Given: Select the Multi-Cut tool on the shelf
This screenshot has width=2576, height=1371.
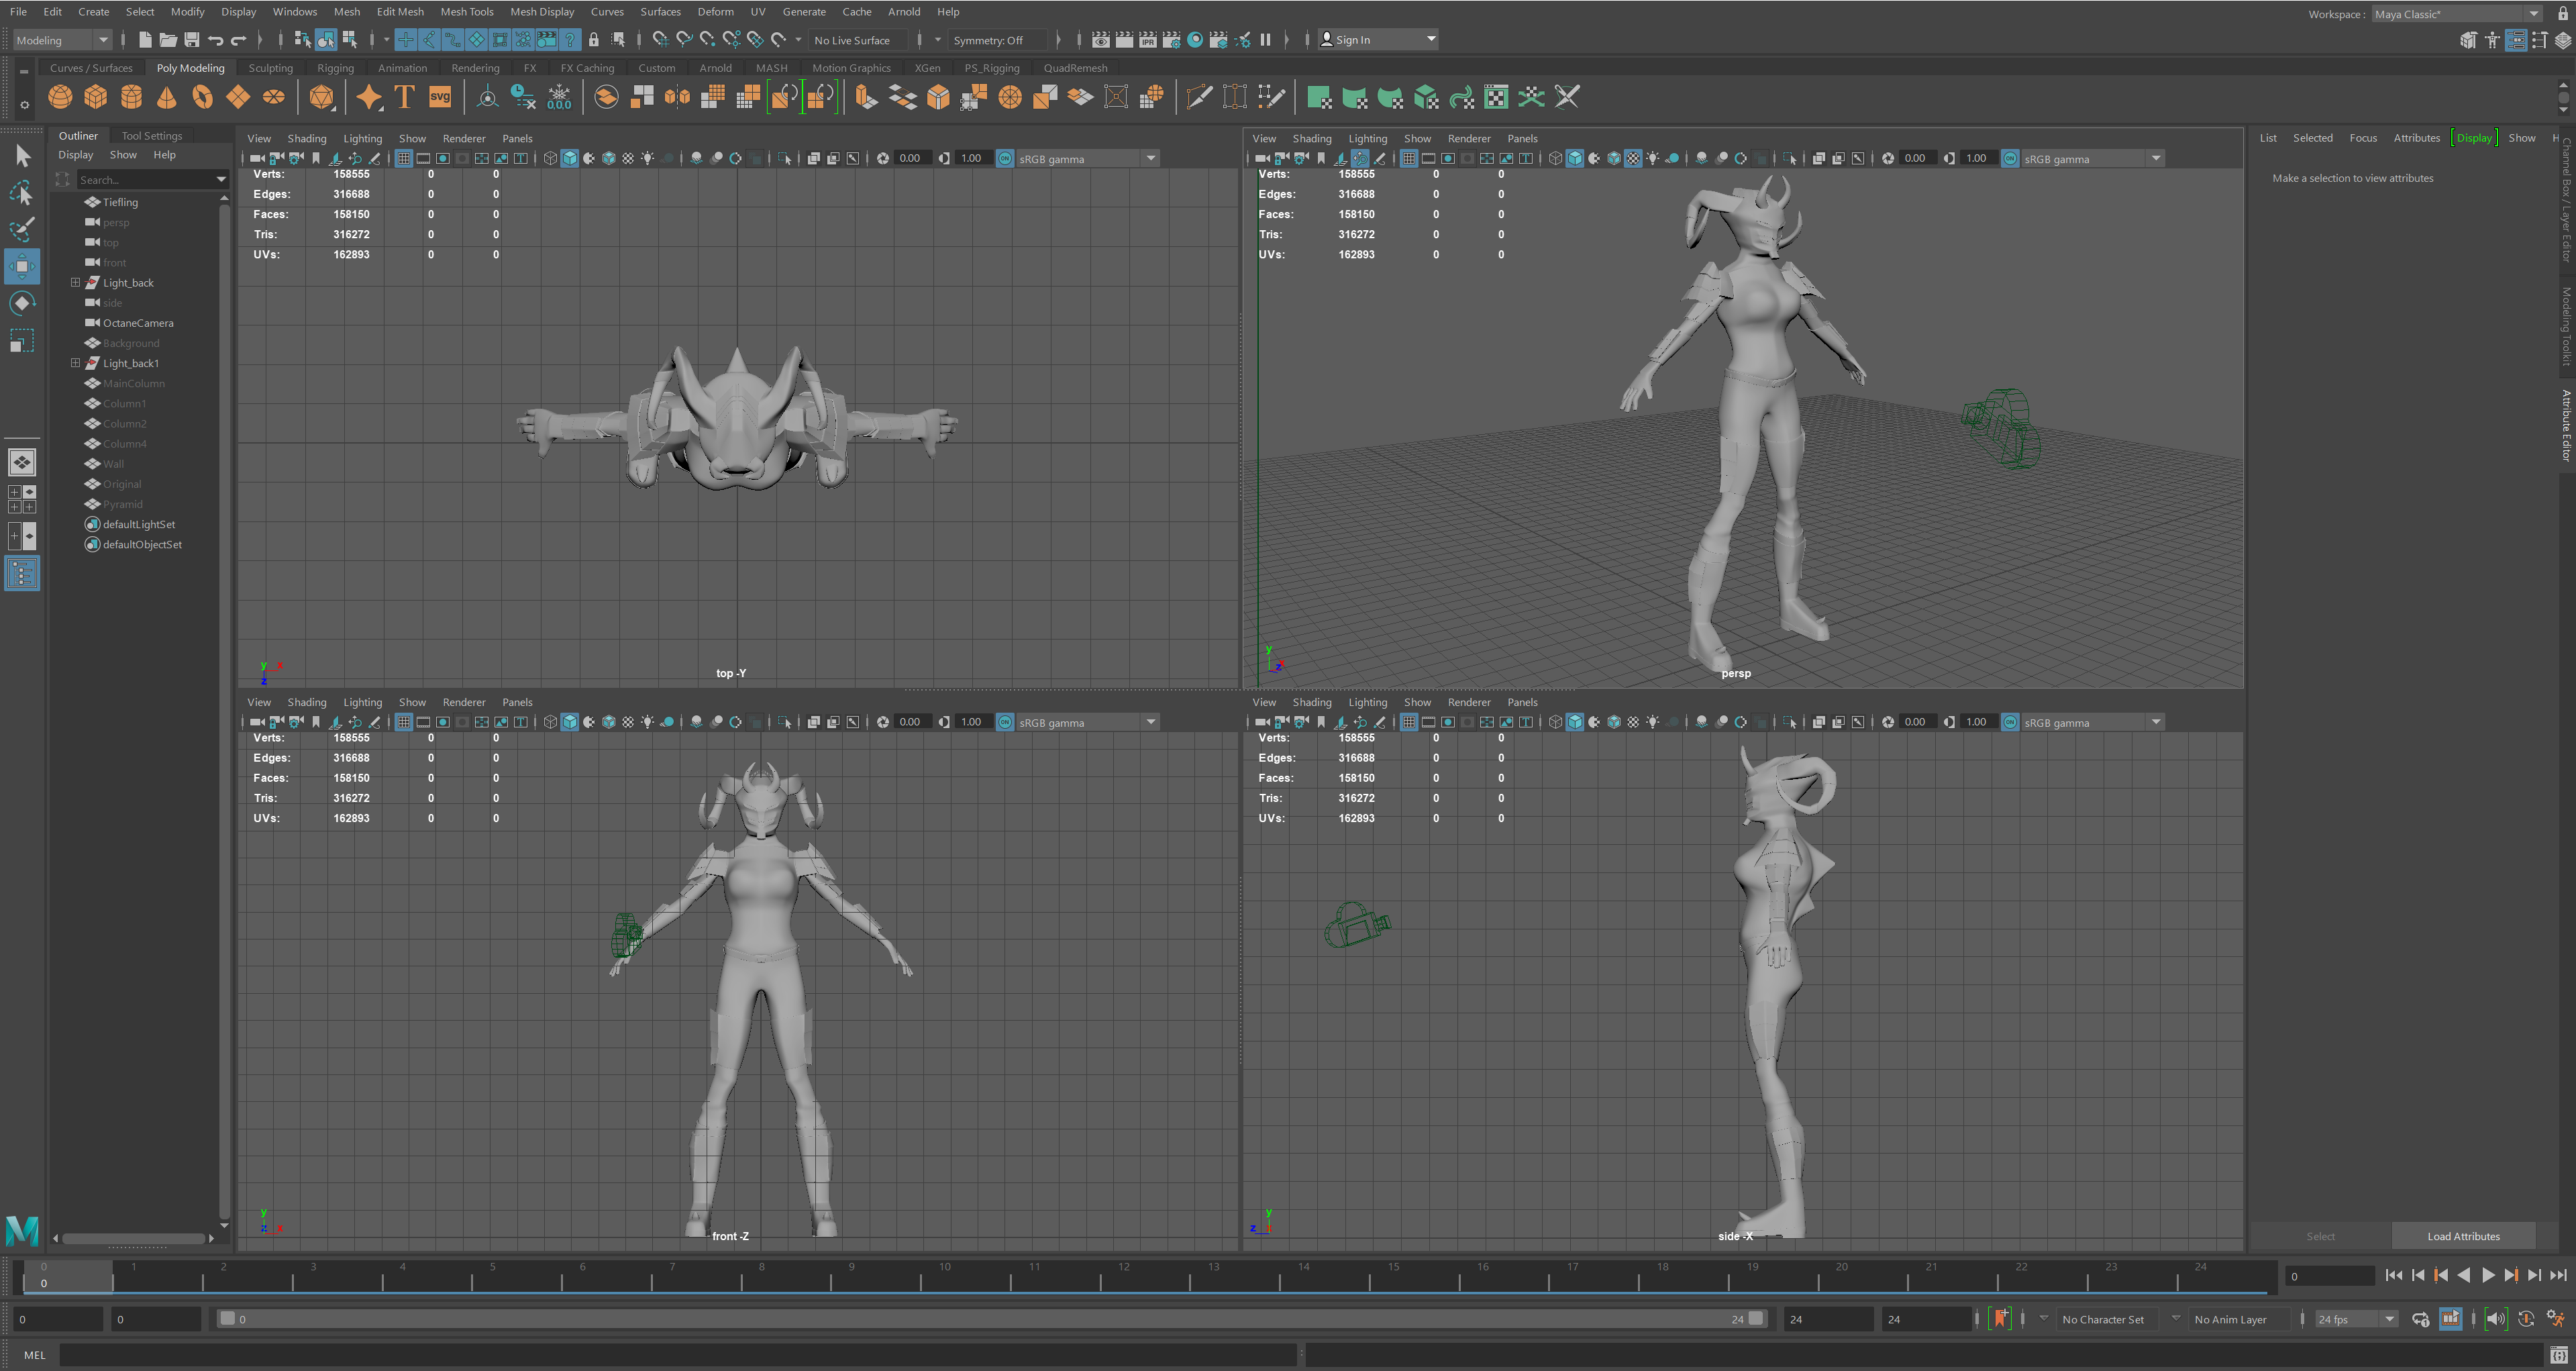Looking at the screenshot, I should (1199, 97).
